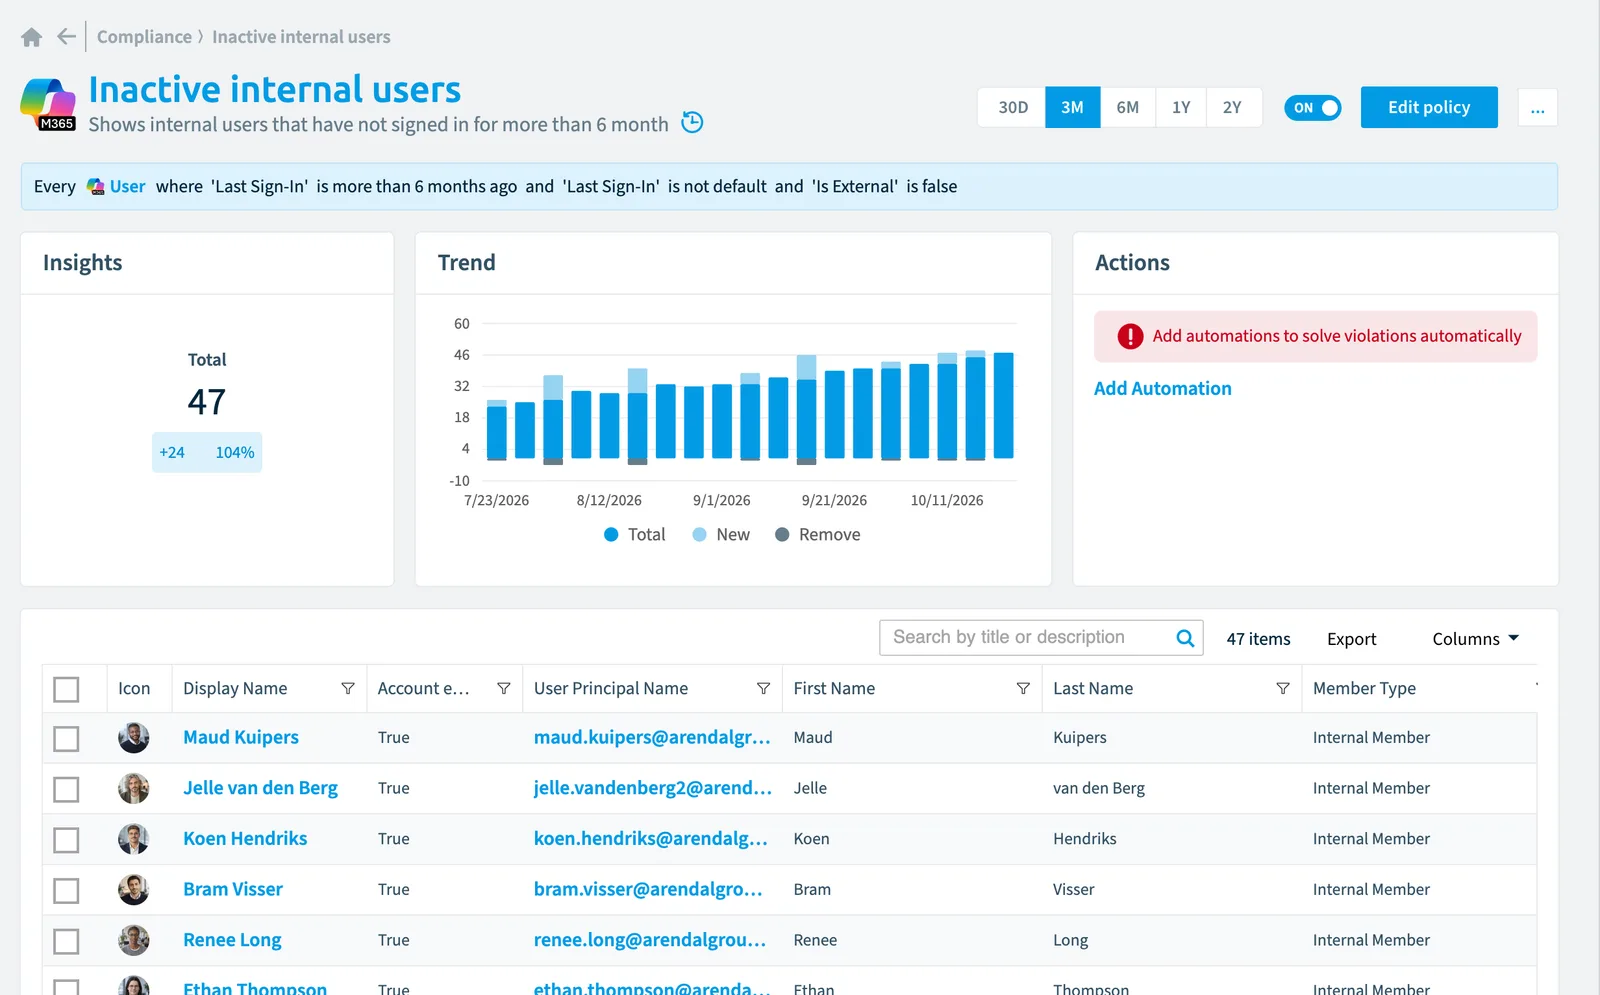Screen dimensions: 1600x995
Task: Click the Edit policy button
Action: [x=1429, y=107]
